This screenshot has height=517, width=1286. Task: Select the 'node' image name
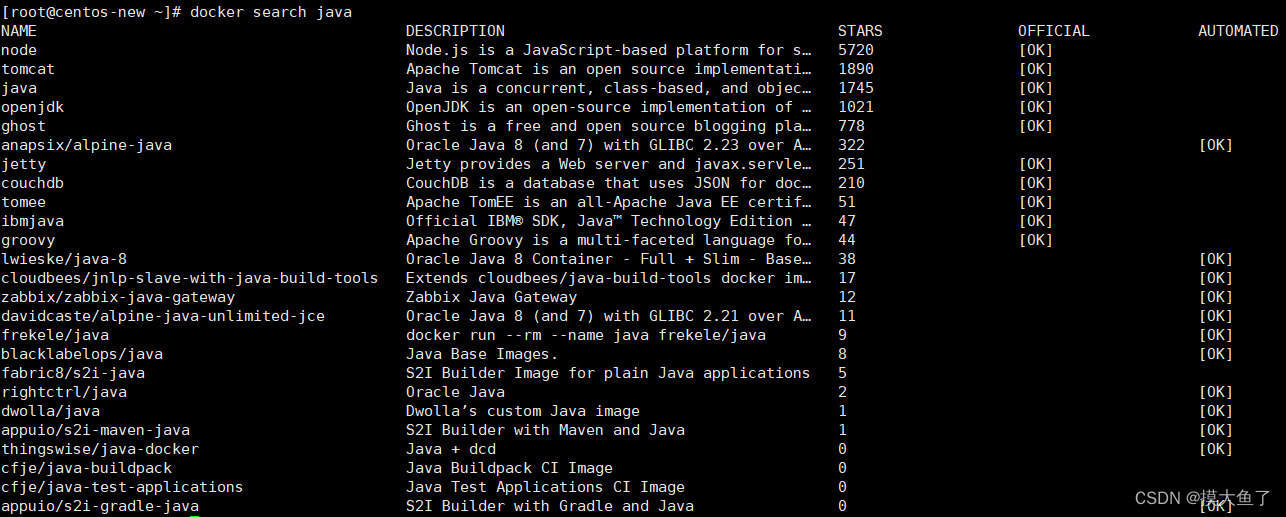pos(19,50)
